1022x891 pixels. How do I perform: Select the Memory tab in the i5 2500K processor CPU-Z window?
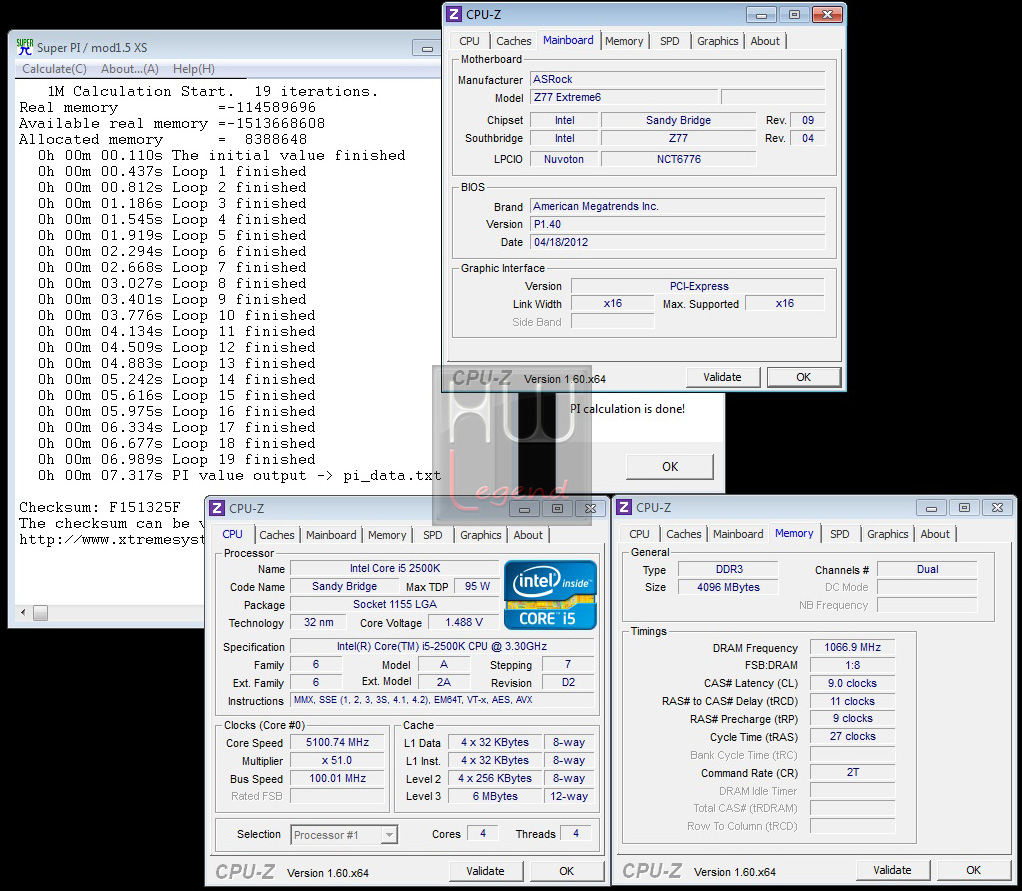click(387, 535)
